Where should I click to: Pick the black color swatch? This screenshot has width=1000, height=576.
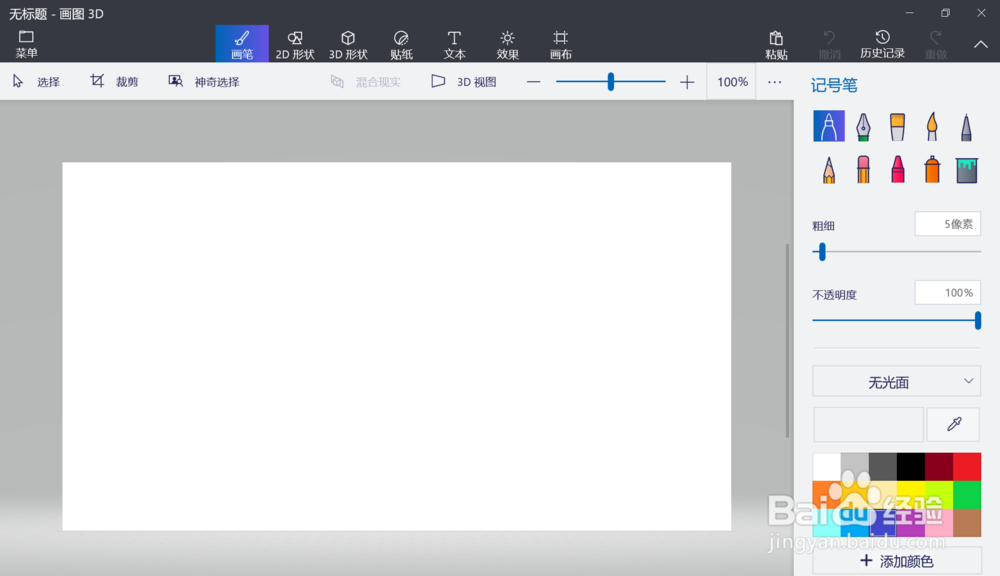911,467
